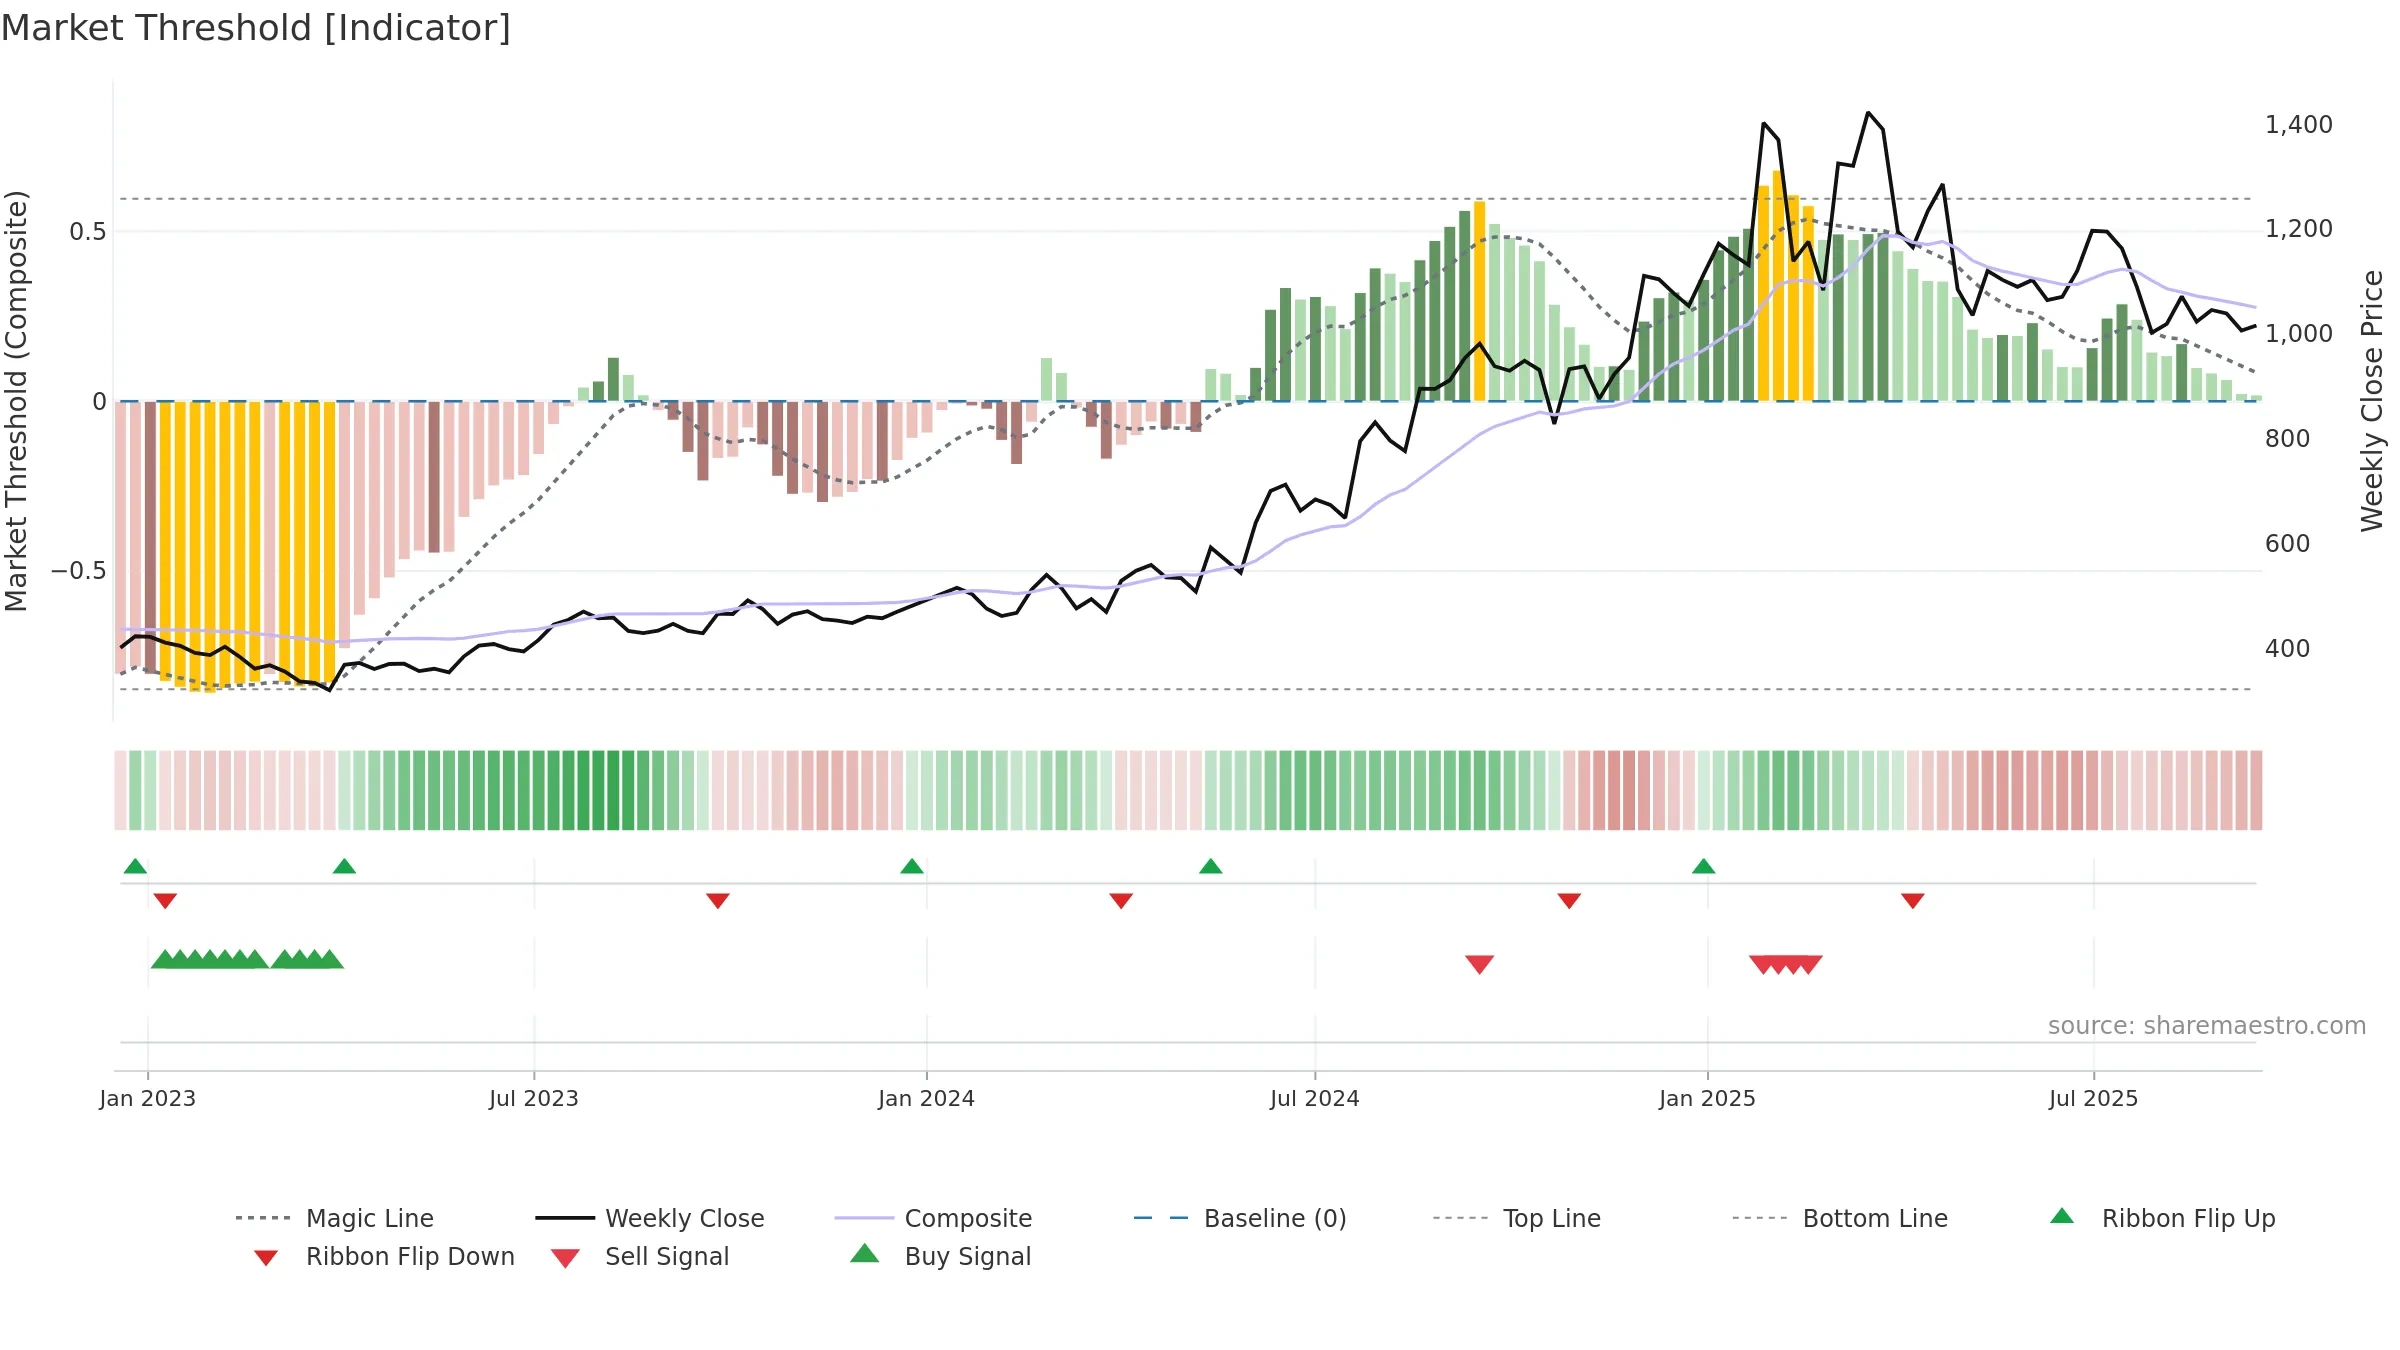
Task: Click the 600 tick on the price axis
Action: coord(2288,544)
